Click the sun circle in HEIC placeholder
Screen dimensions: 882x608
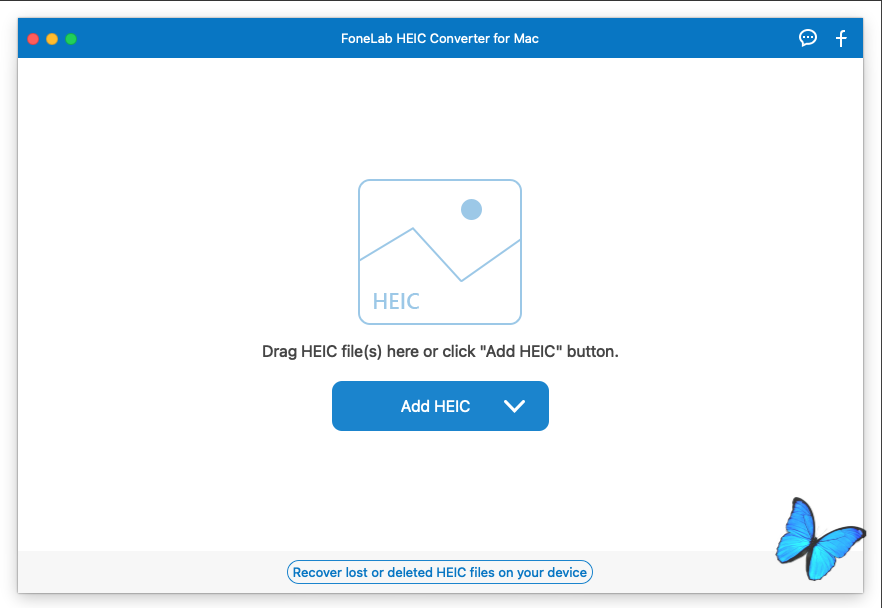(471, 209)
